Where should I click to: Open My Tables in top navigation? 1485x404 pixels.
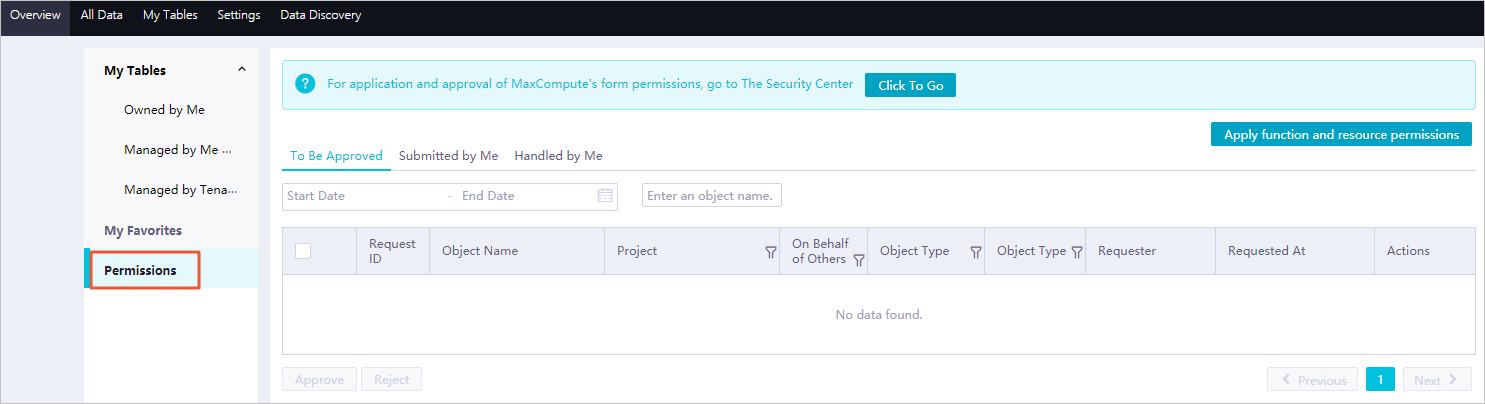(170, 15)
